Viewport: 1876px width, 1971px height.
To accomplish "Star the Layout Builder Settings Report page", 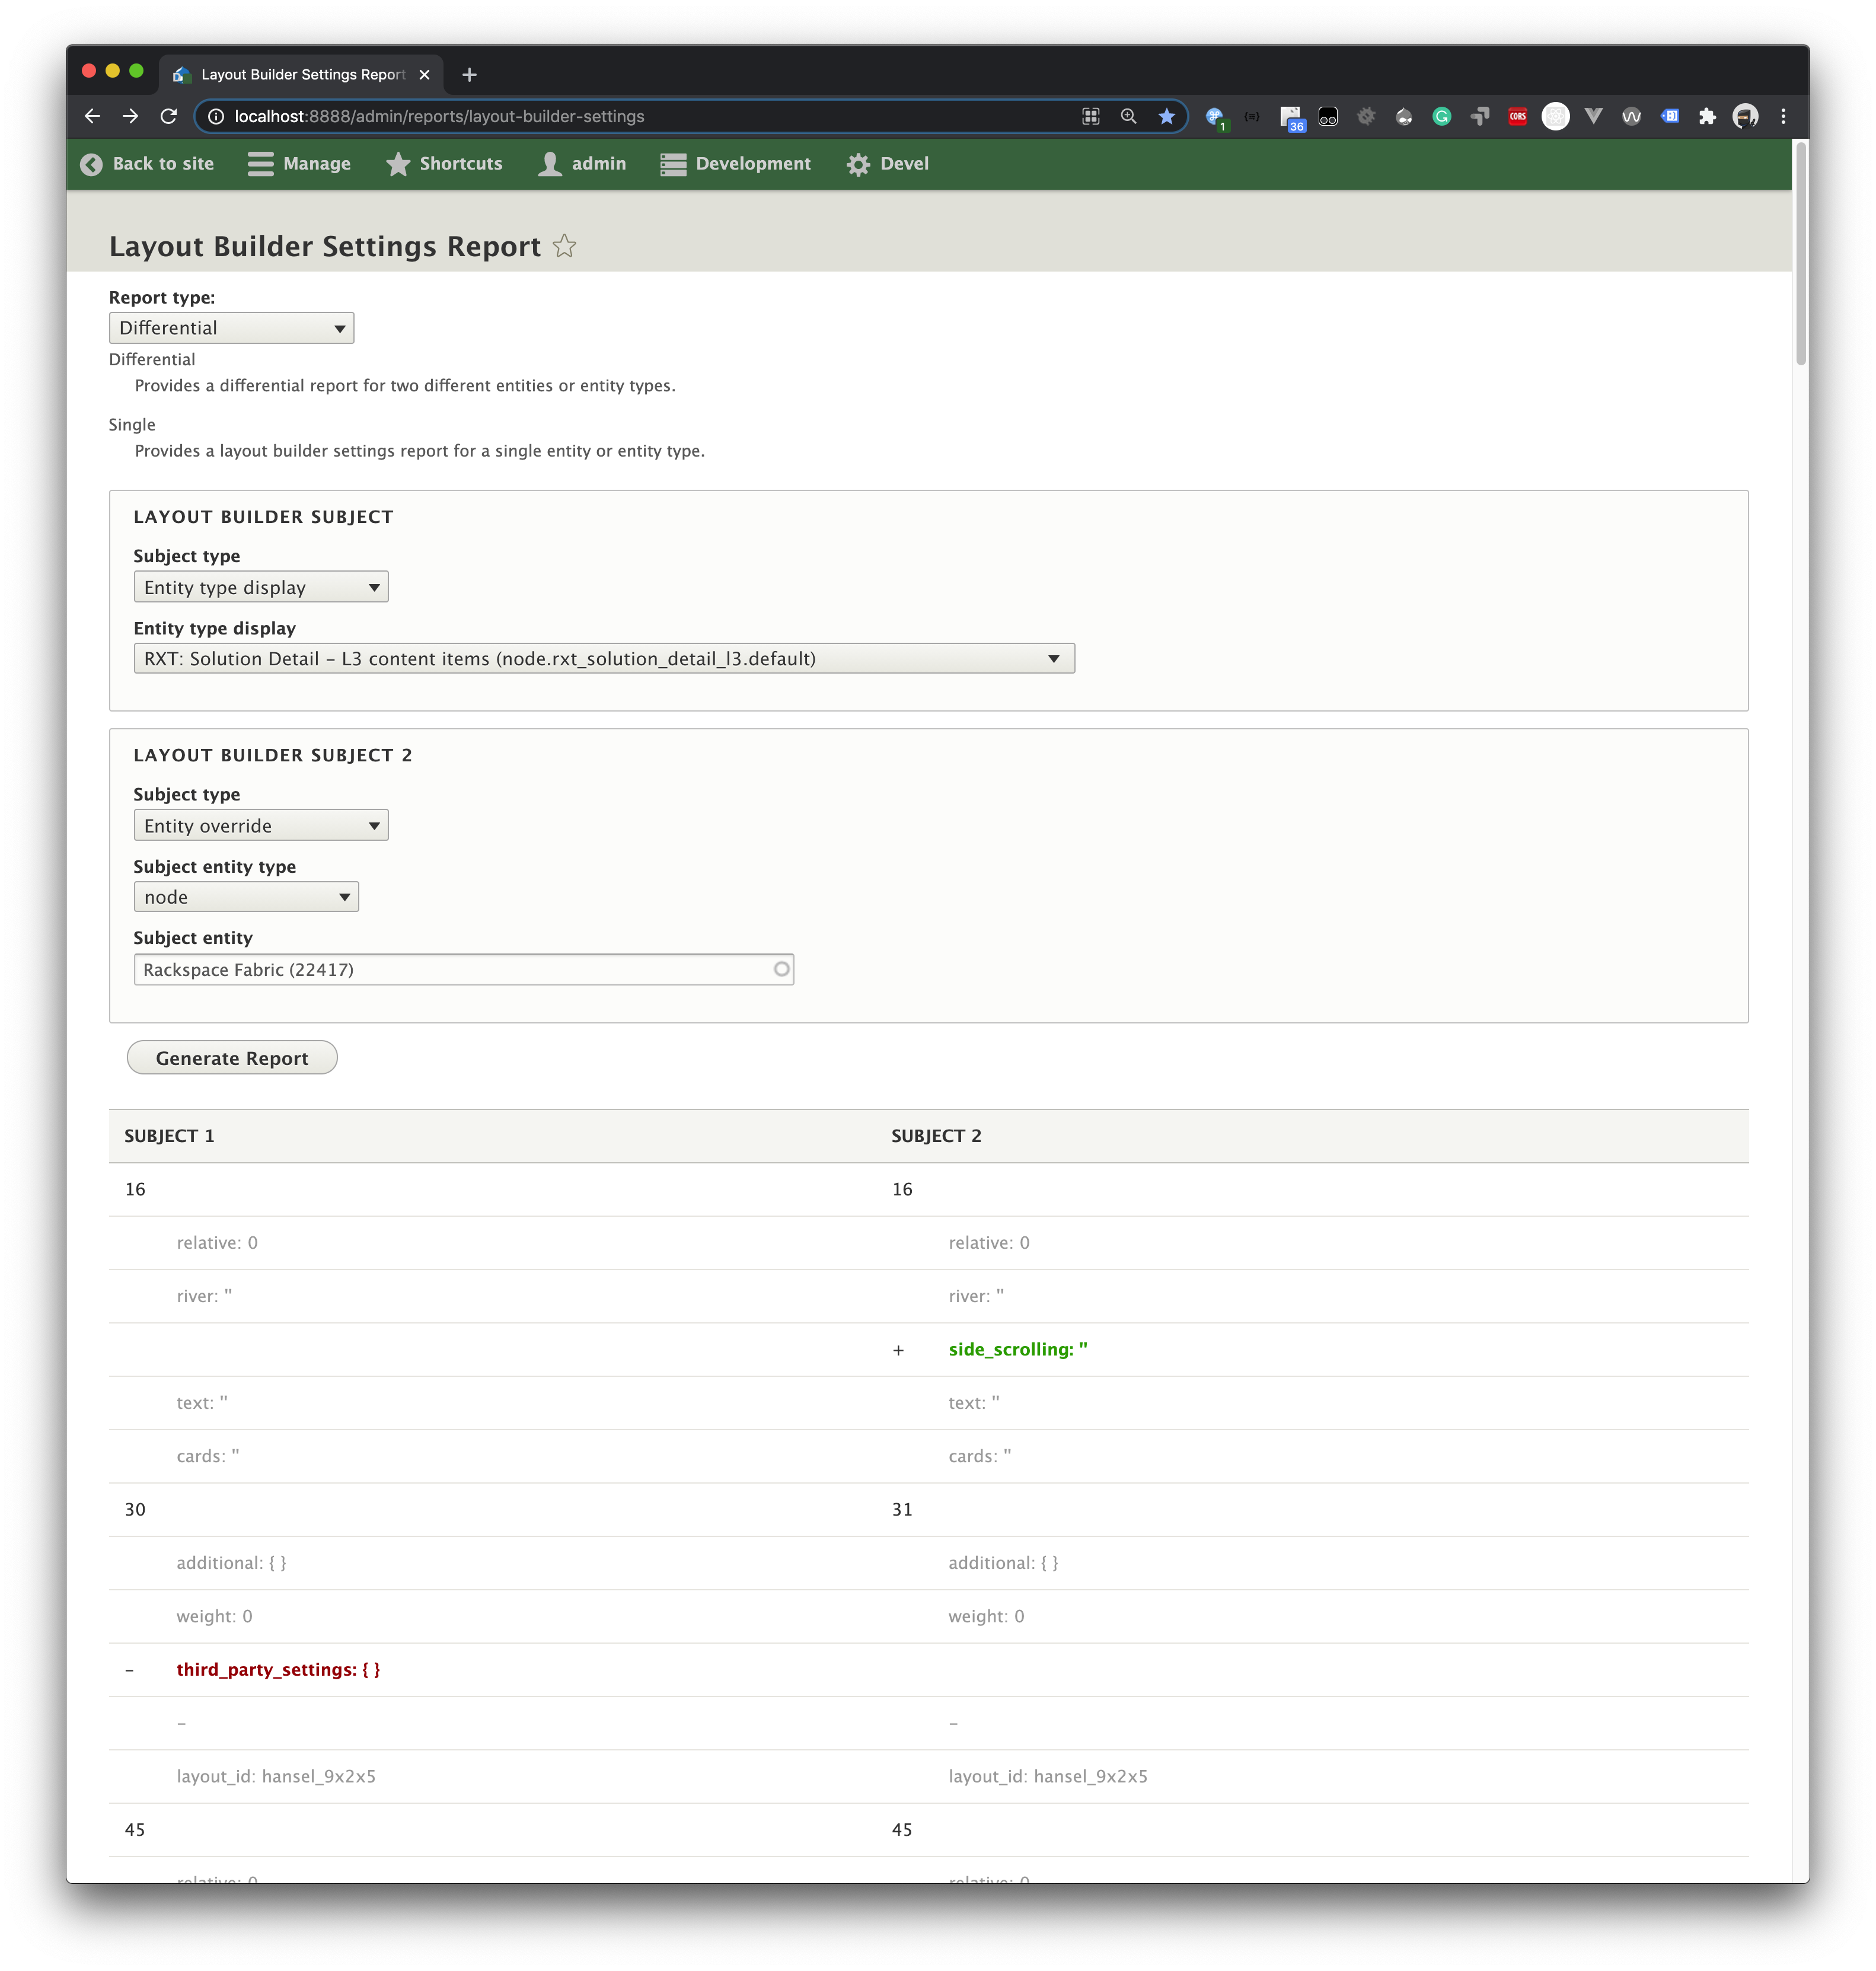I will (x=564, y=246).
